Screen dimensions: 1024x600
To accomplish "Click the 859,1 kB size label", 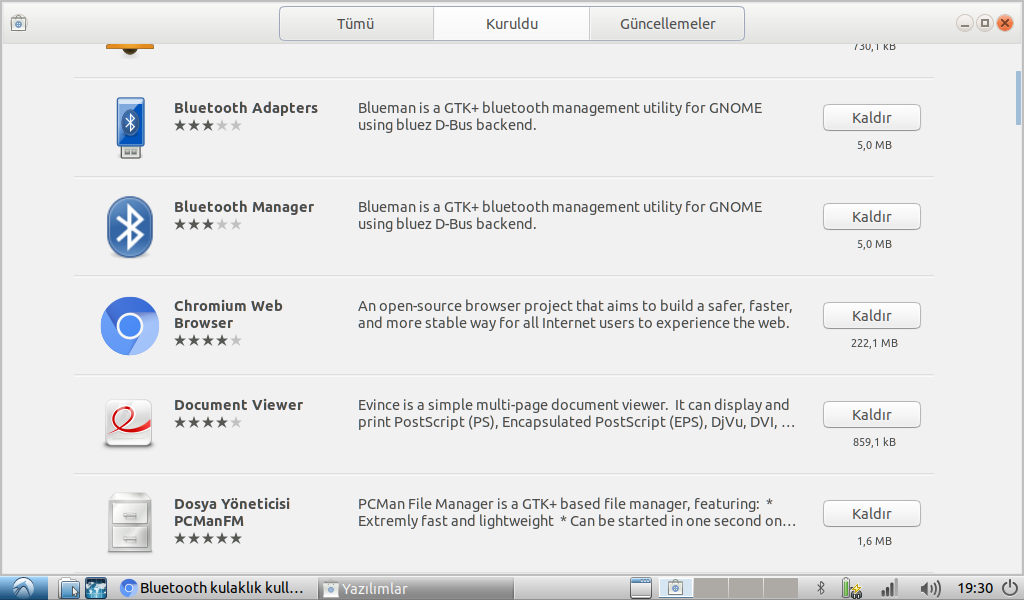I will pyautogui.click(x=874, y=442).
